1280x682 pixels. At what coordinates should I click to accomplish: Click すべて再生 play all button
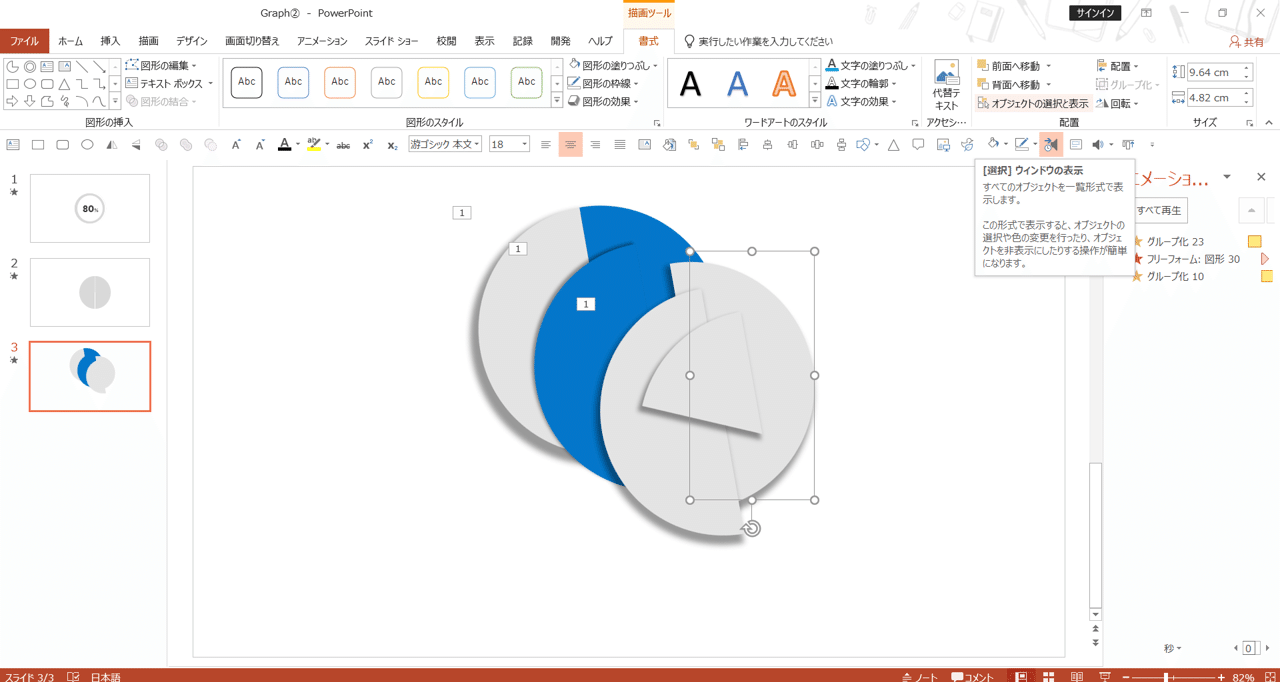point(1160,210)
